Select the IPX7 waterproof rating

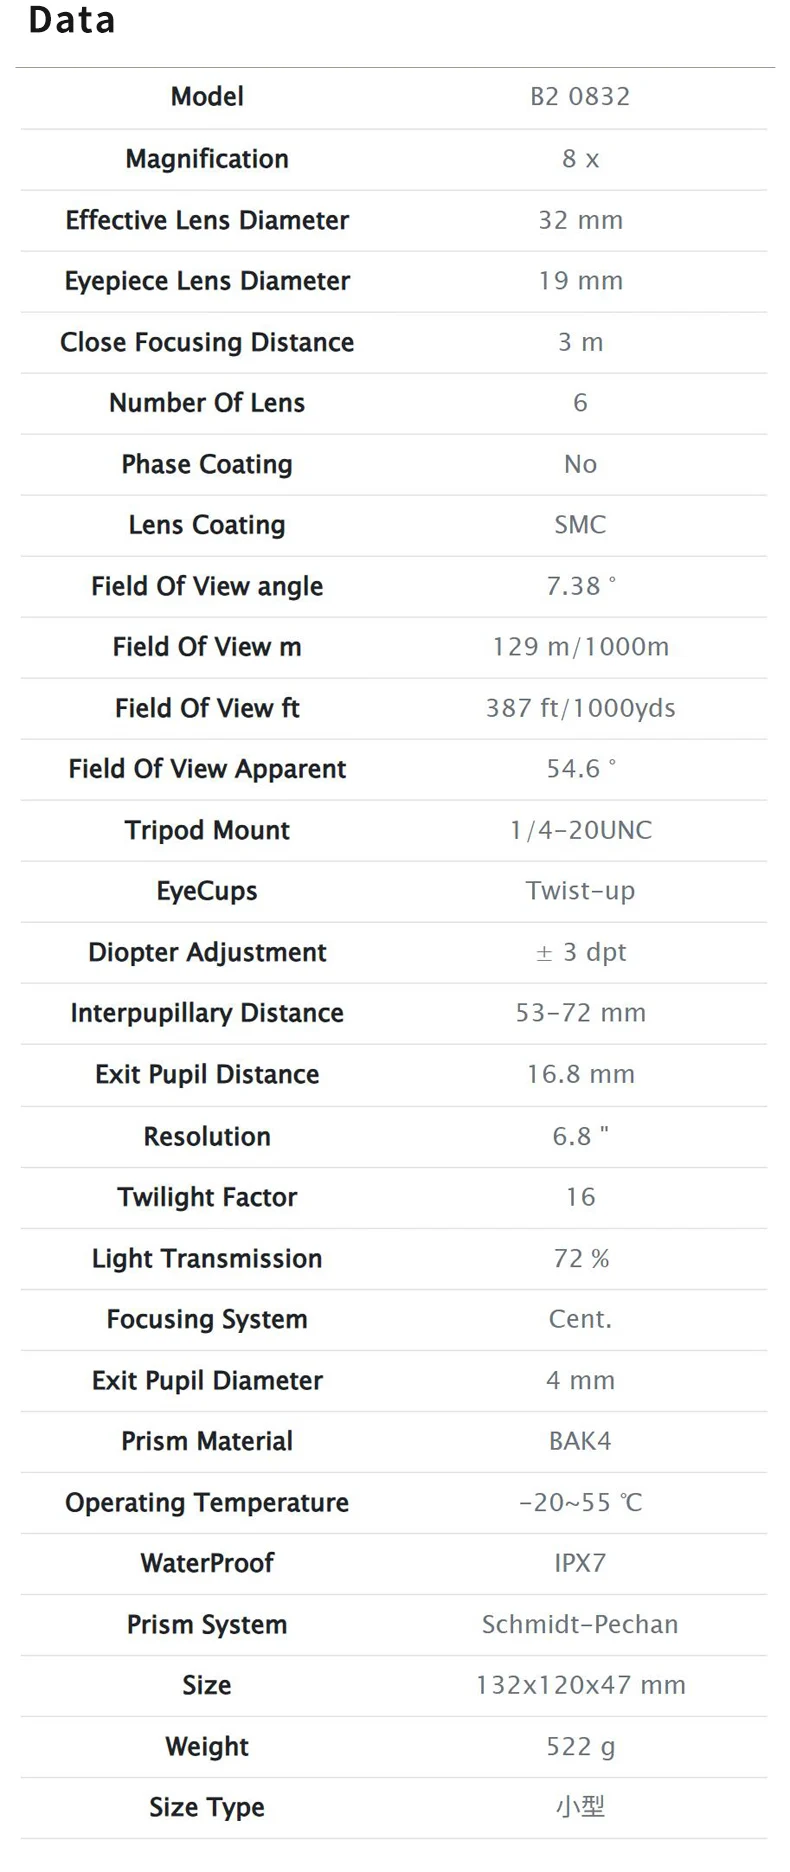click(x=580, y=1563)
